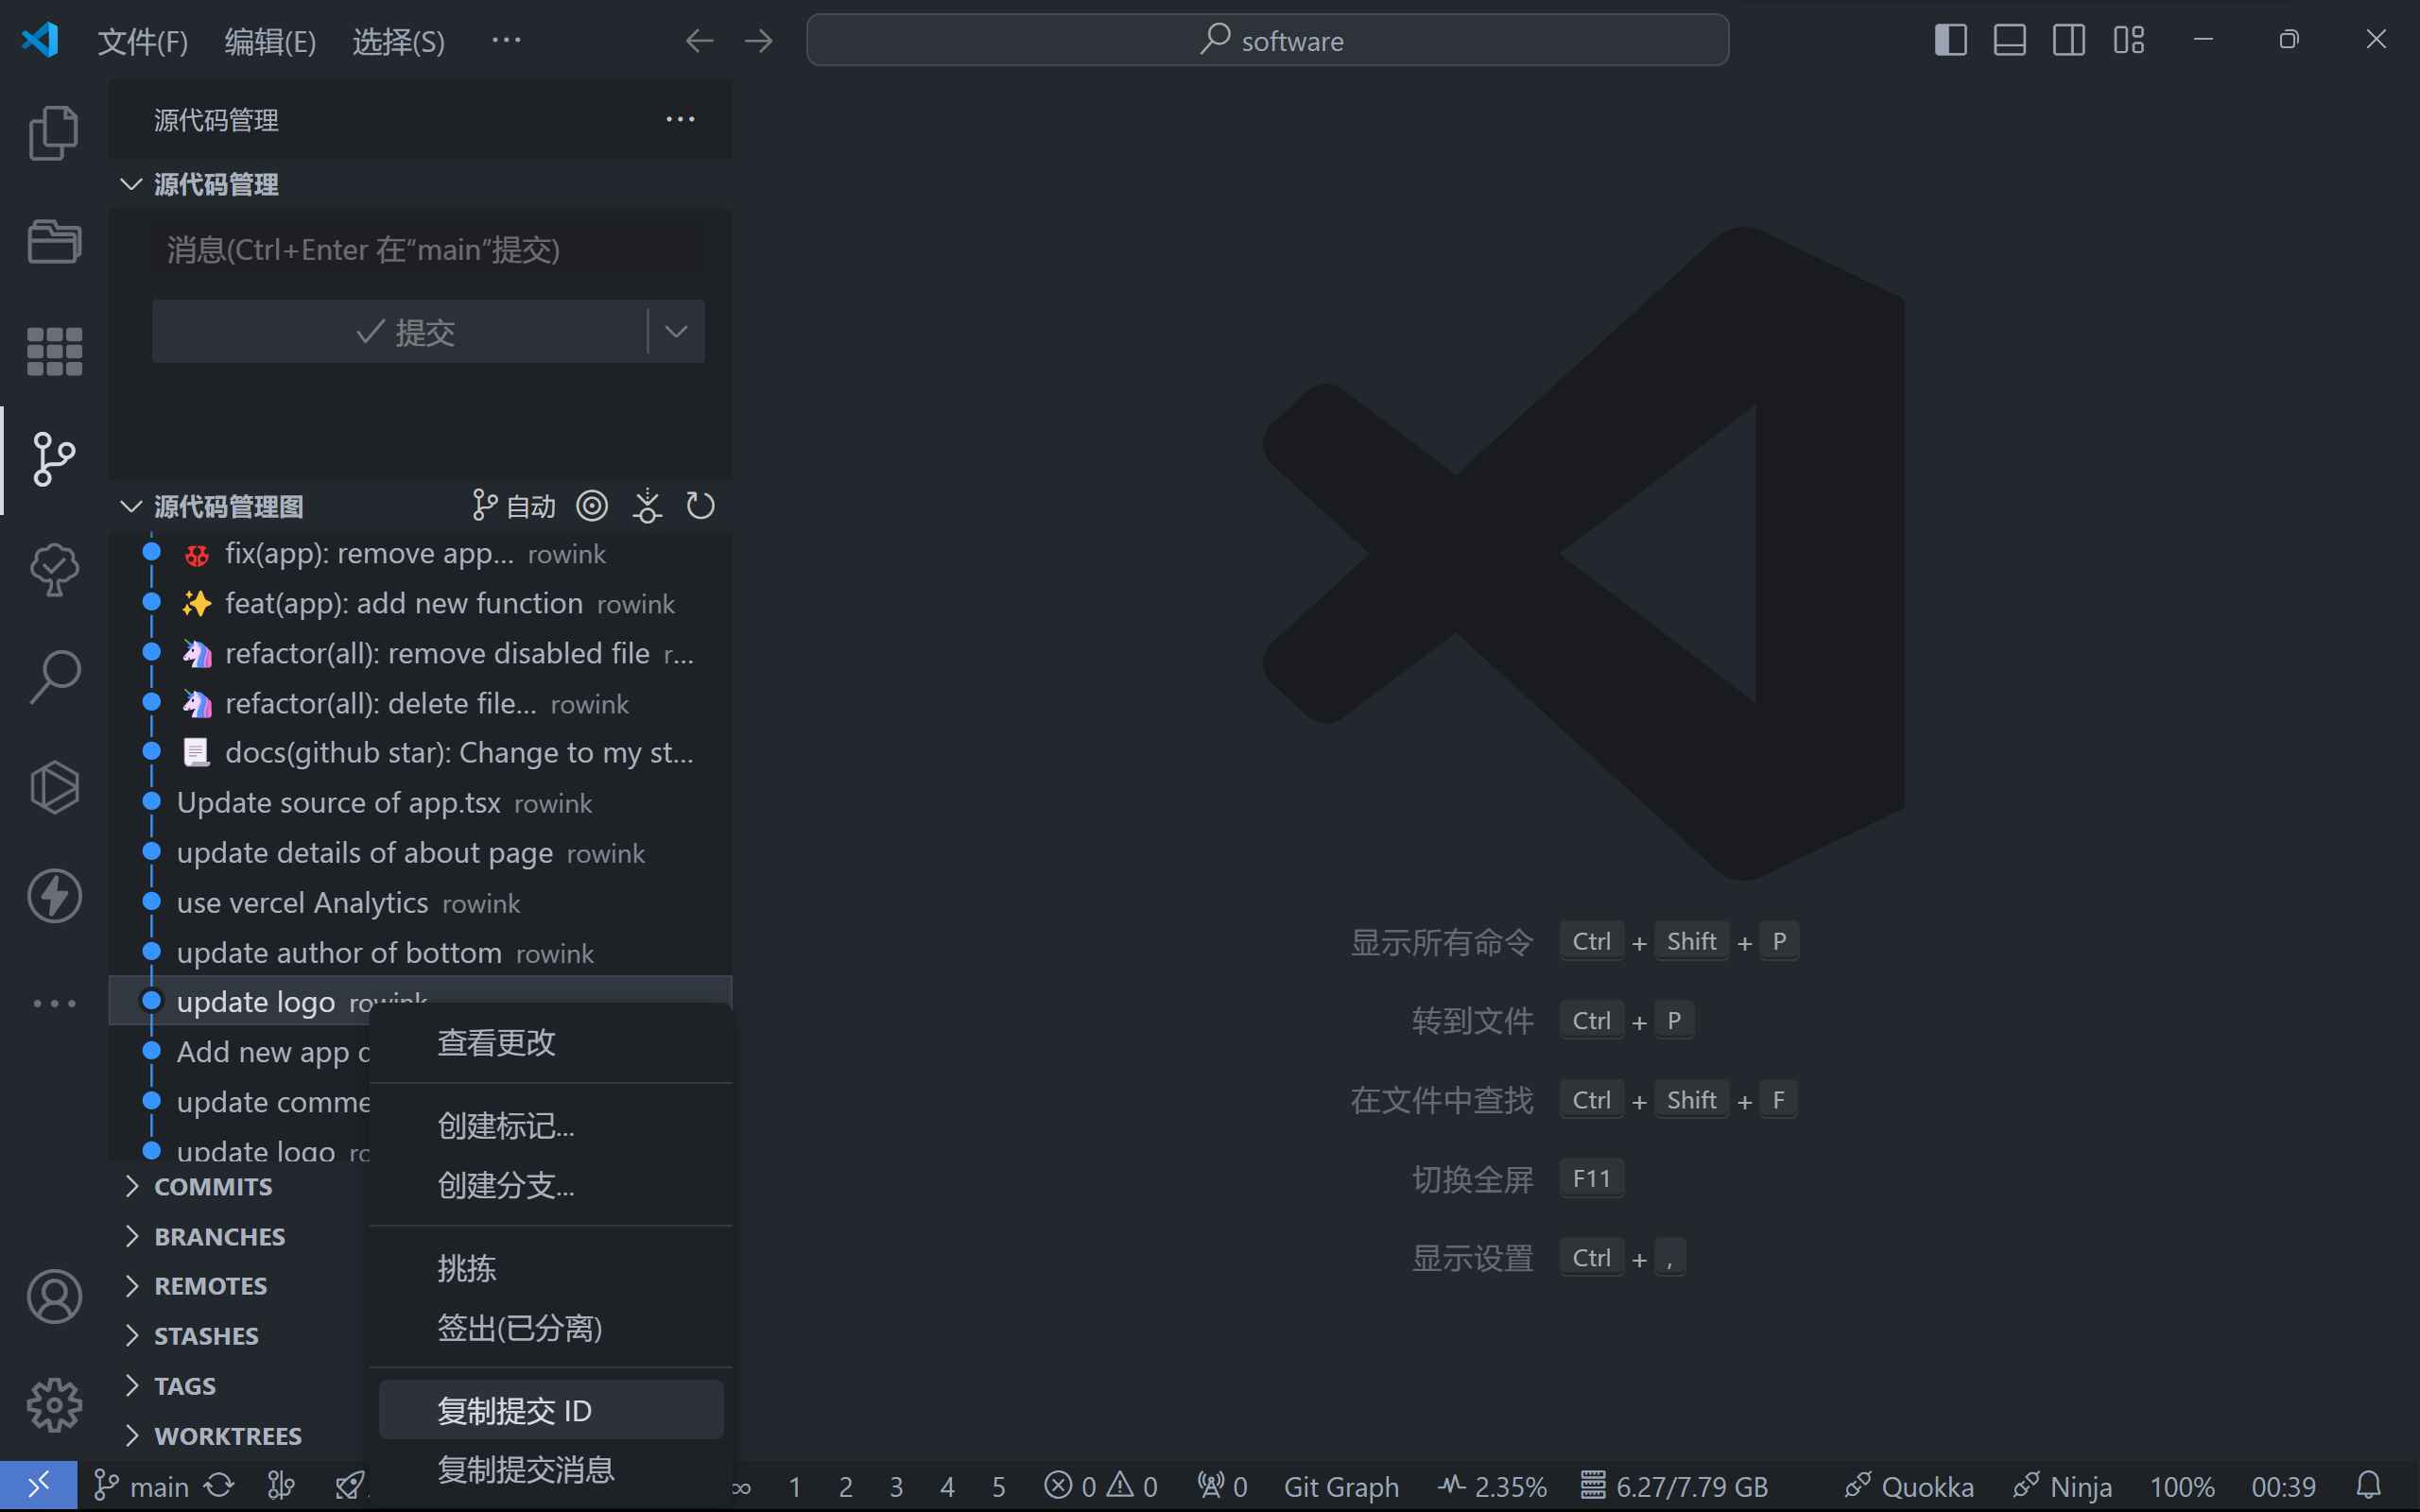Show more menu bar items ellipsis
This screenshot has height=1512, width=2420.
[506, 41]
